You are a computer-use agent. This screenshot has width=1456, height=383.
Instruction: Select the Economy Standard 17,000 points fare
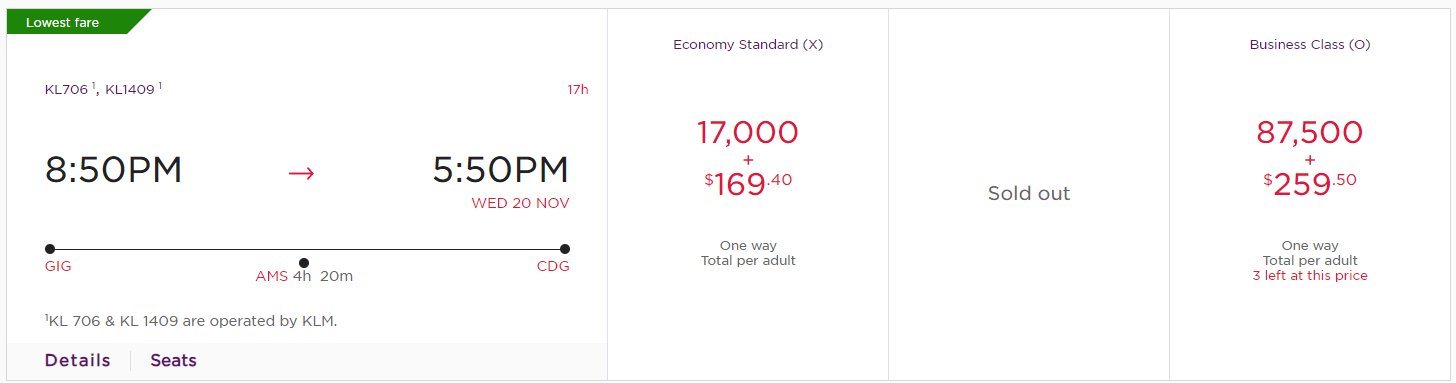[748, 195]
